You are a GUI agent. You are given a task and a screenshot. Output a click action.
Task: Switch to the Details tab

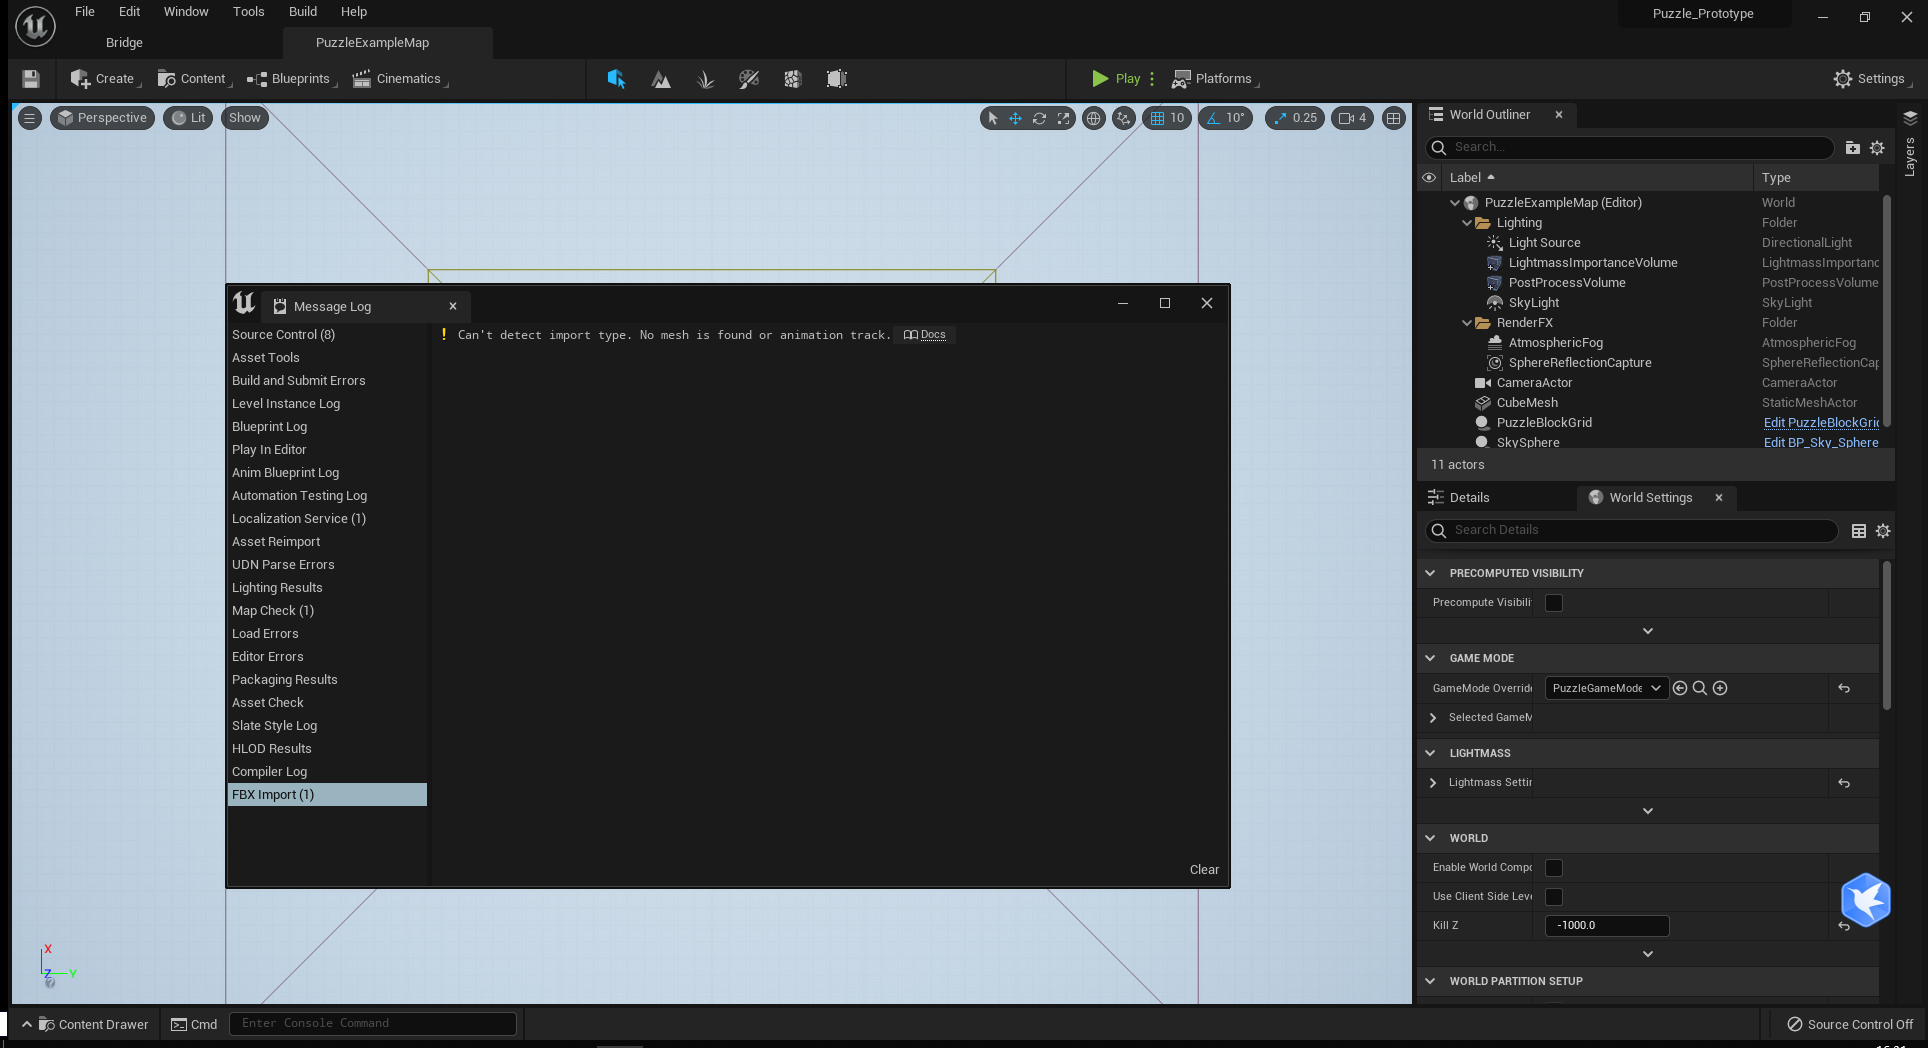(1468, 497)
